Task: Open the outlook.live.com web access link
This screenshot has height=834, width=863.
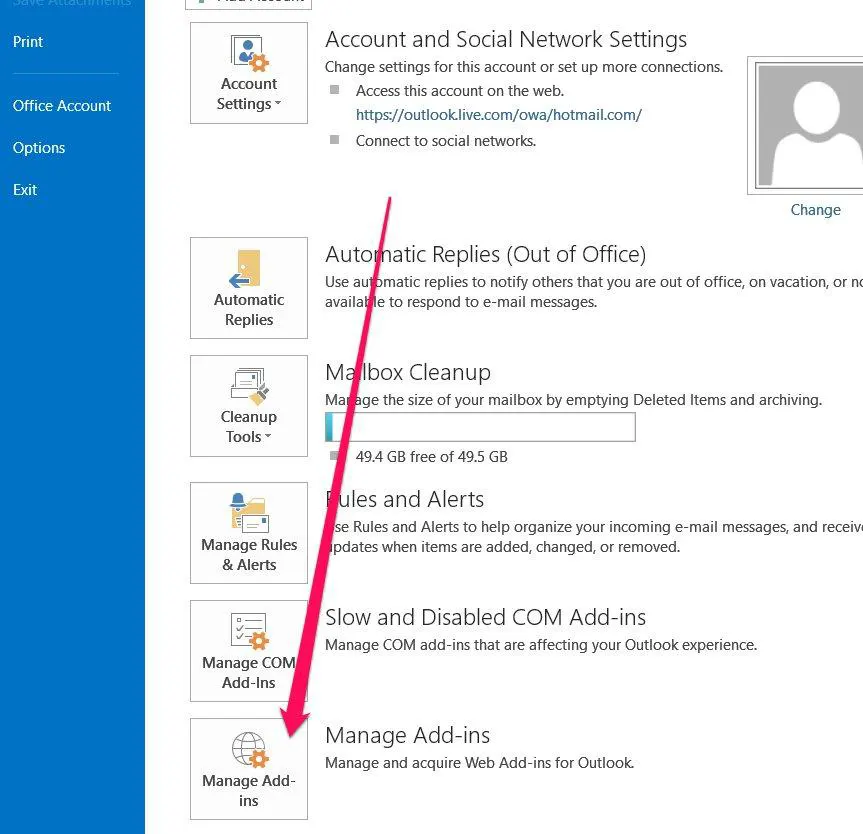Action: click(x=498, y=115)
